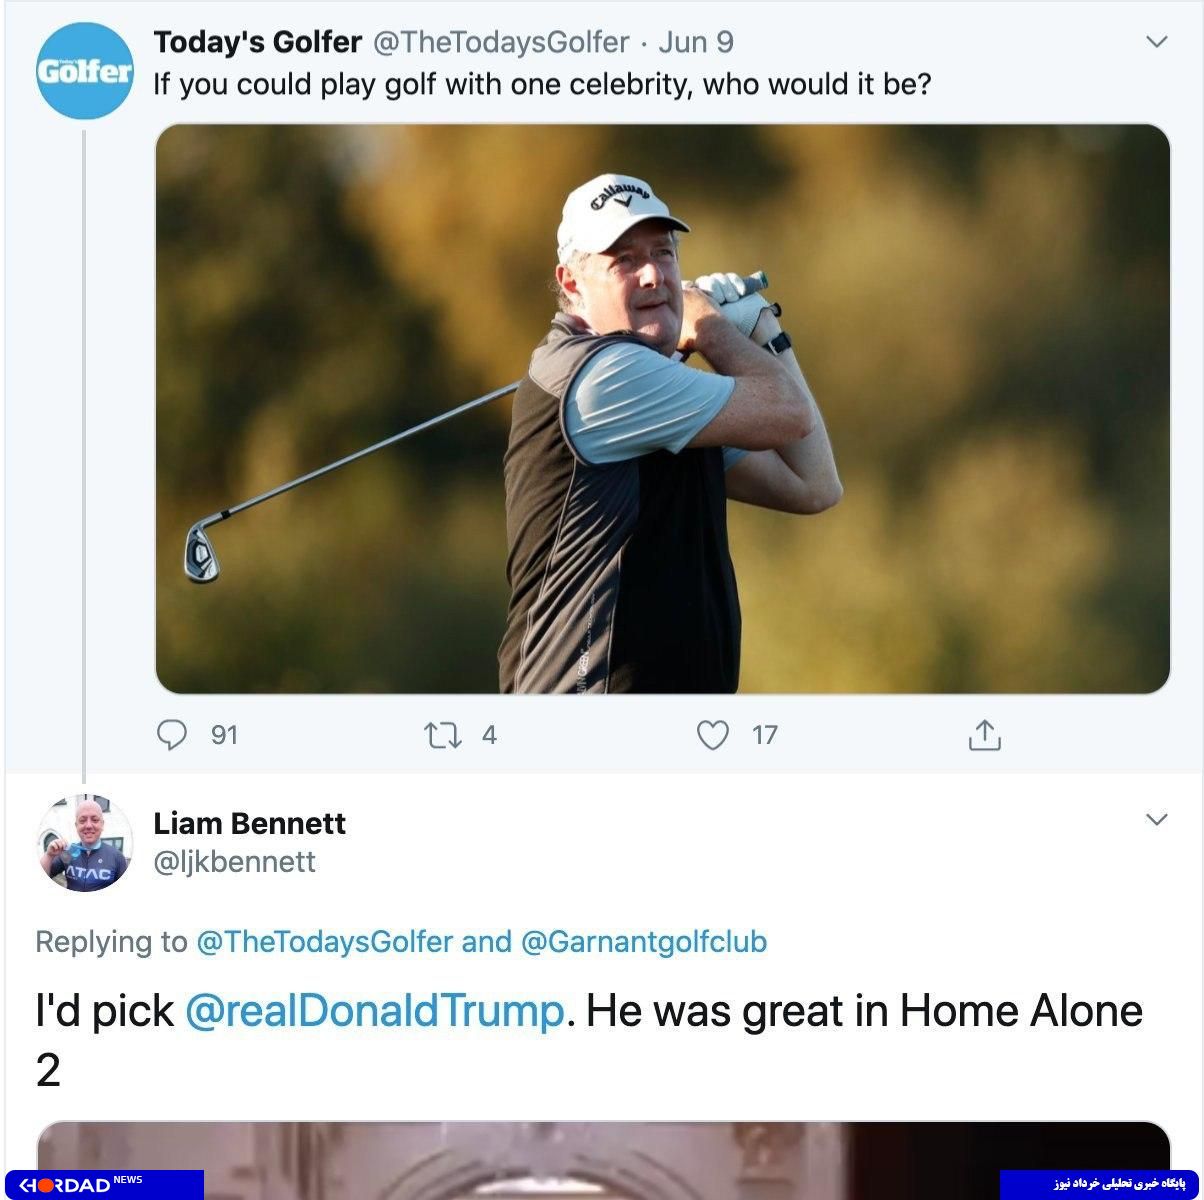Screen dimensions: 1204x1200
Task: Open the Today's Golfer profile avatar
Action: coord(85,71)
